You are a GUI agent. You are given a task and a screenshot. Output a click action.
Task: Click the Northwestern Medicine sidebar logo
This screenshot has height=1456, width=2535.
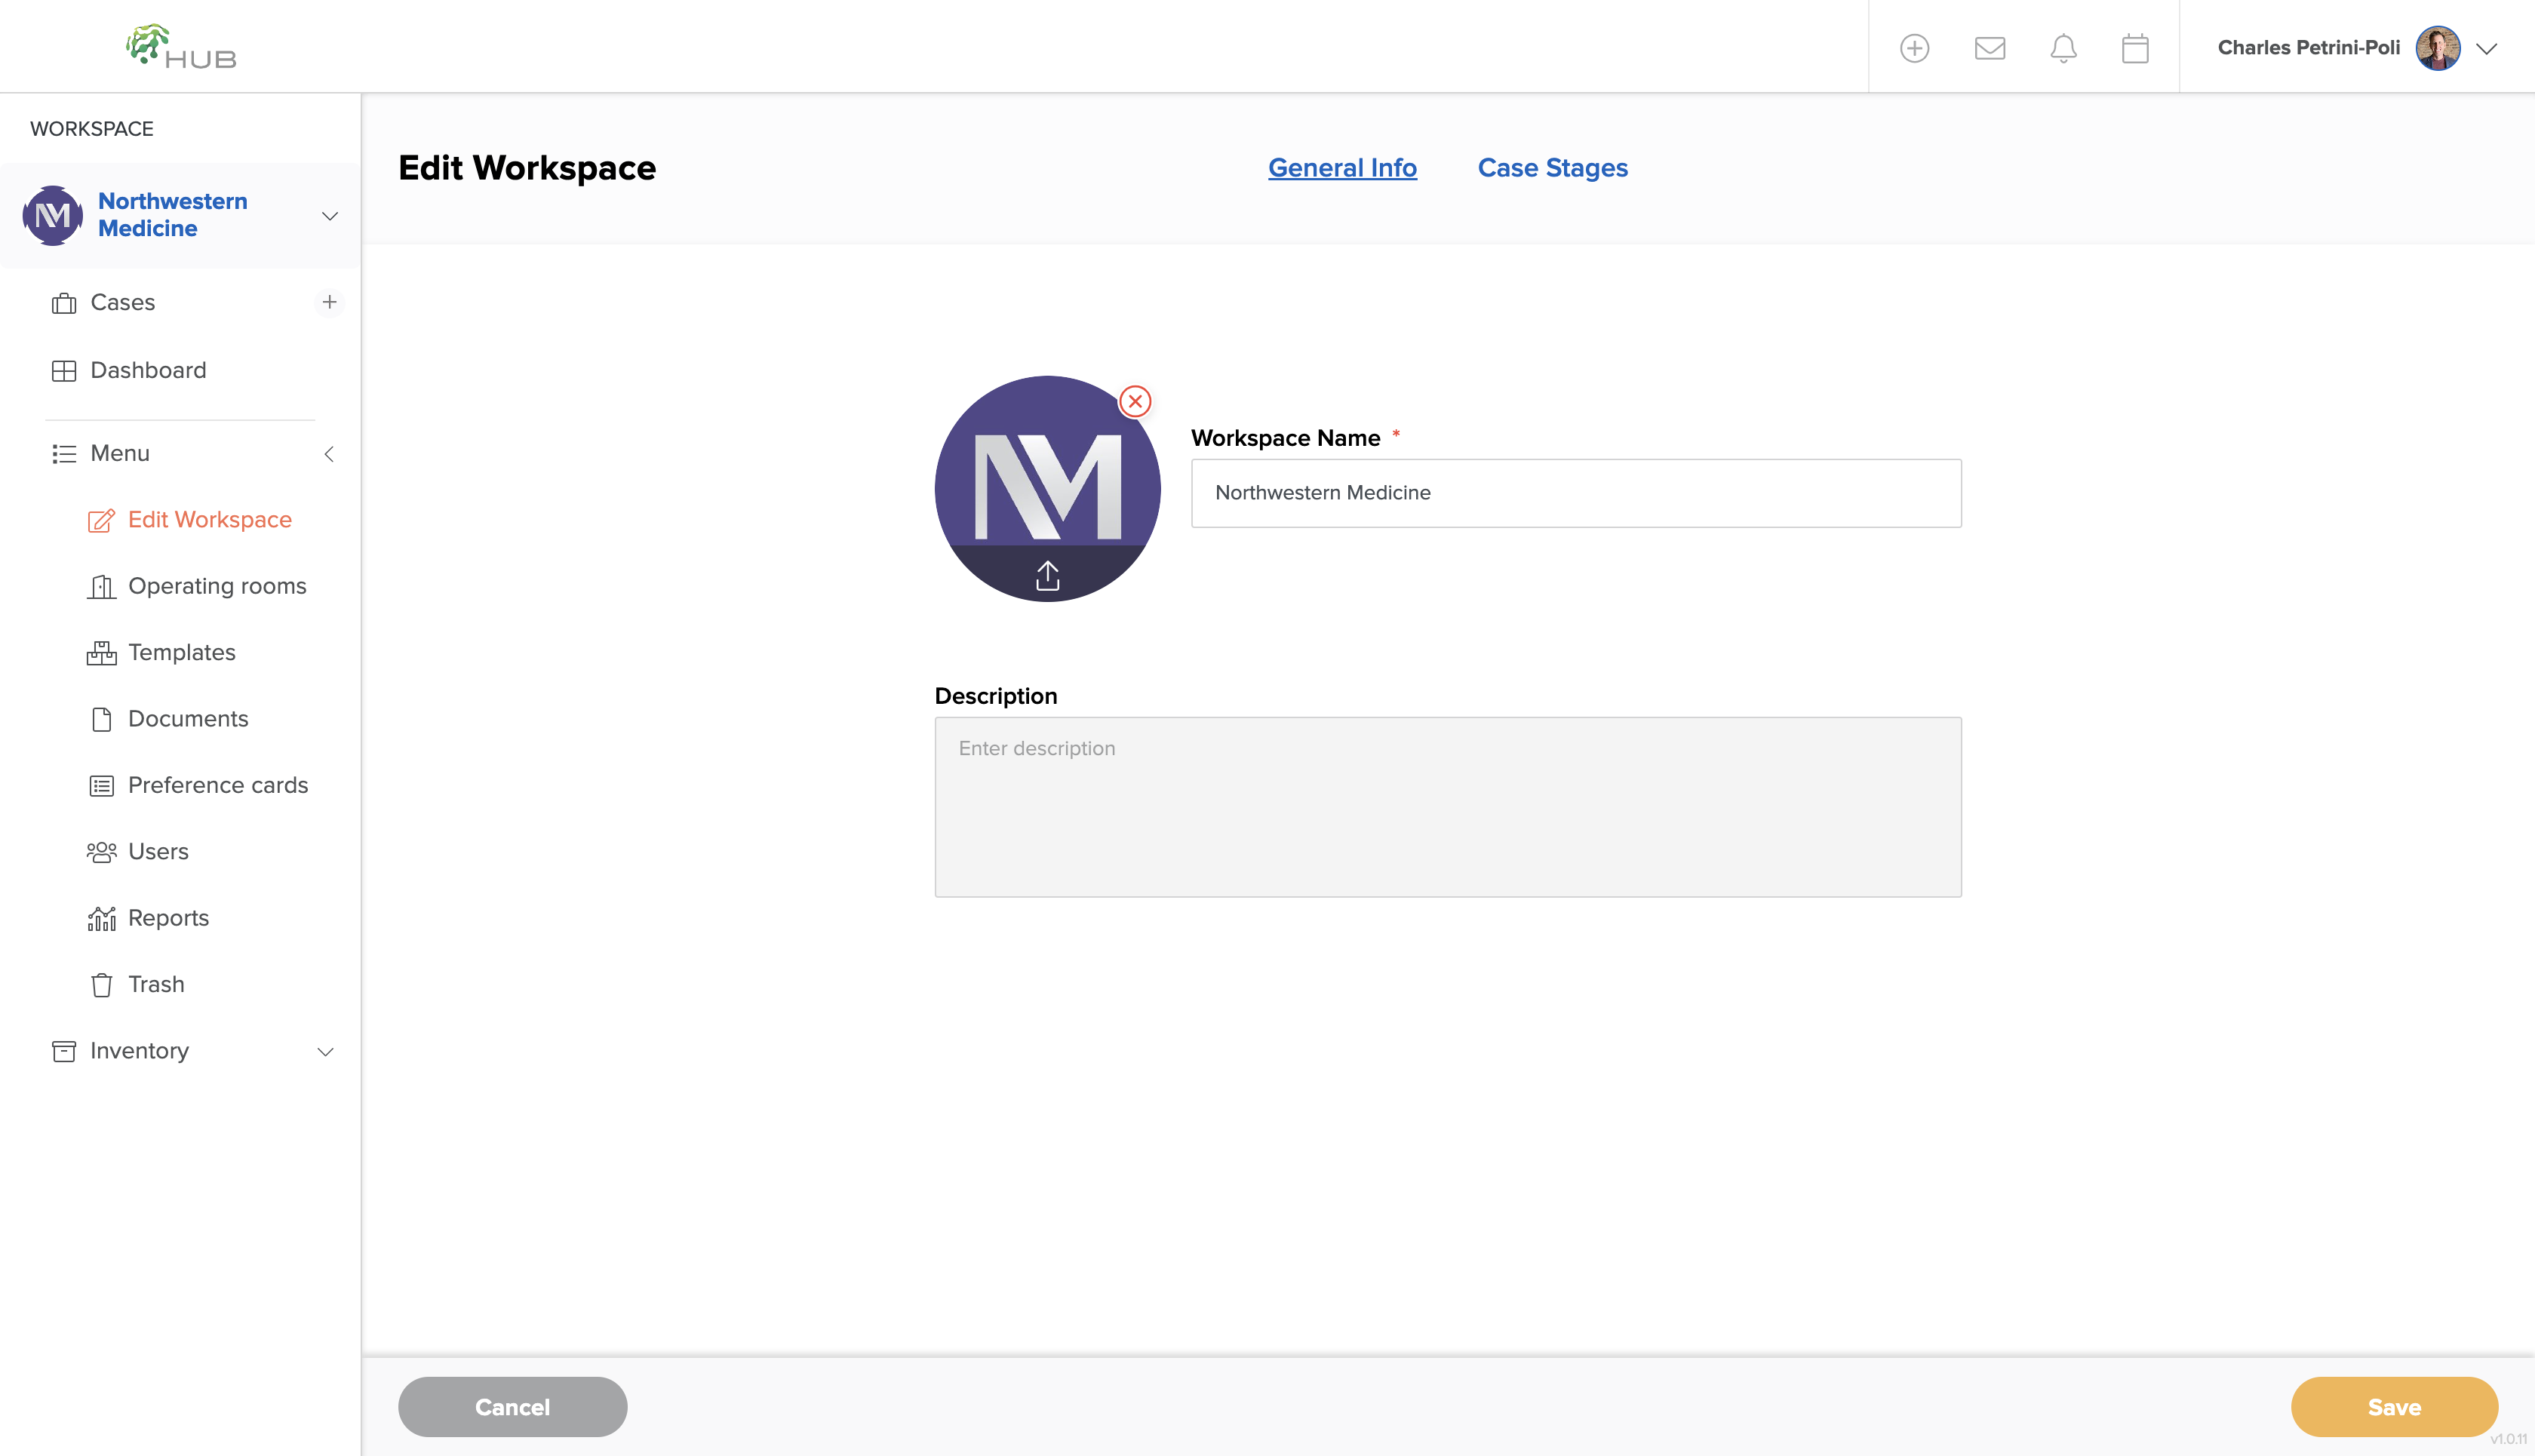click(x=53, y=215)
